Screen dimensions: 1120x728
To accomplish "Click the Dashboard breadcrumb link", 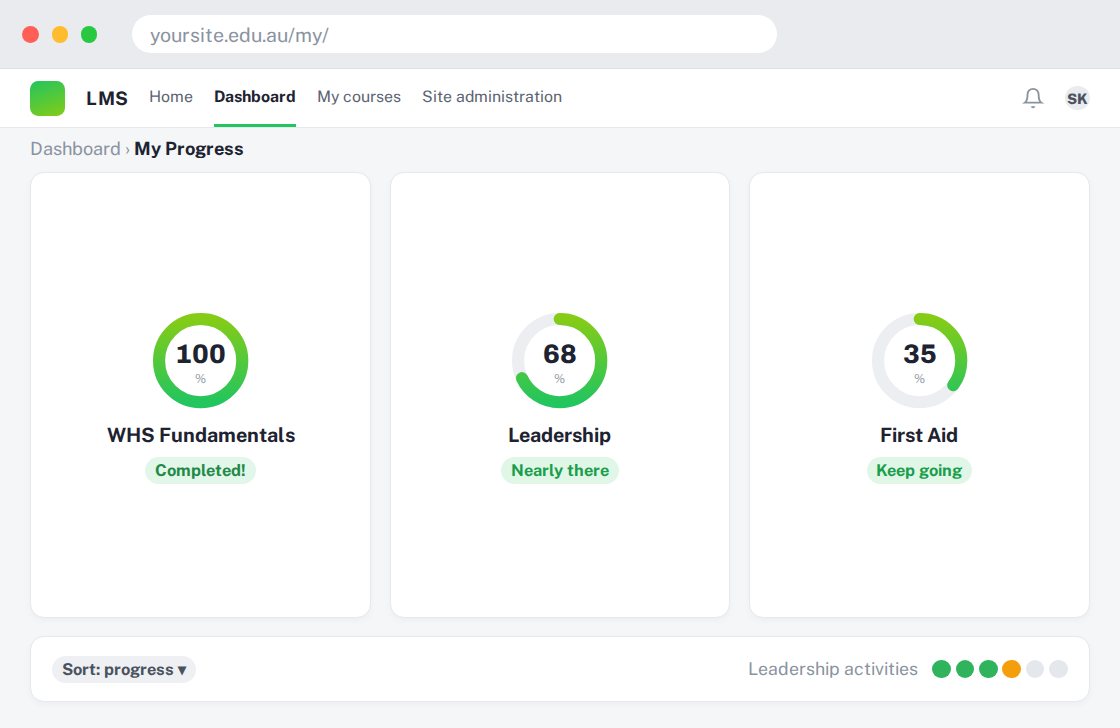I will [75, 149].
